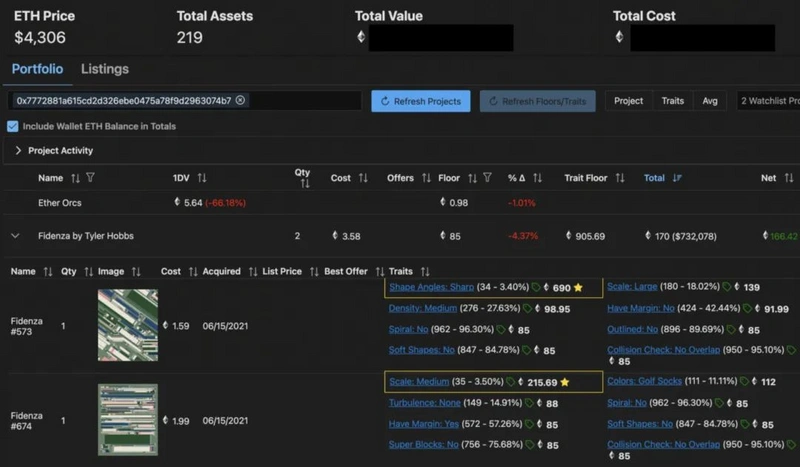This screenshot has height=467, width=800.
Task: Switch to the Listings tab
Action: (x=104, y=69)
